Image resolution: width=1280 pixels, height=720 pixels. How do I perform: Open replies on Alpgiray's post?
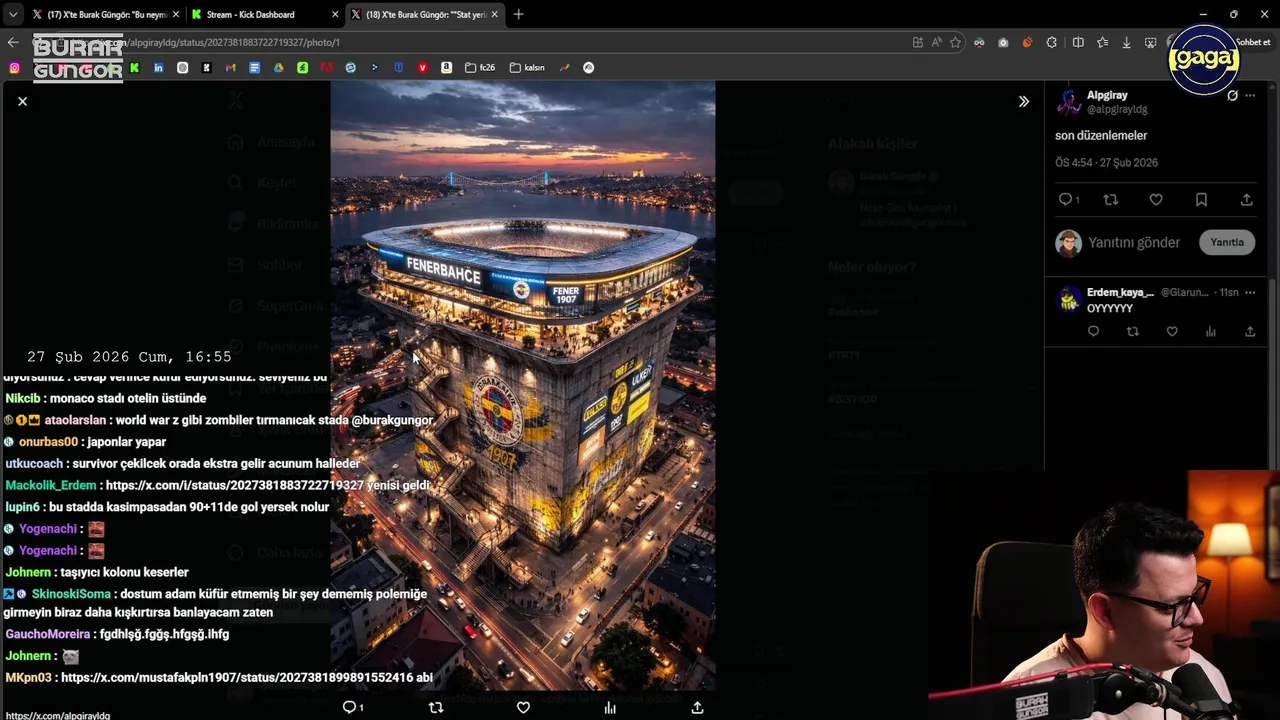[1068, 200]
